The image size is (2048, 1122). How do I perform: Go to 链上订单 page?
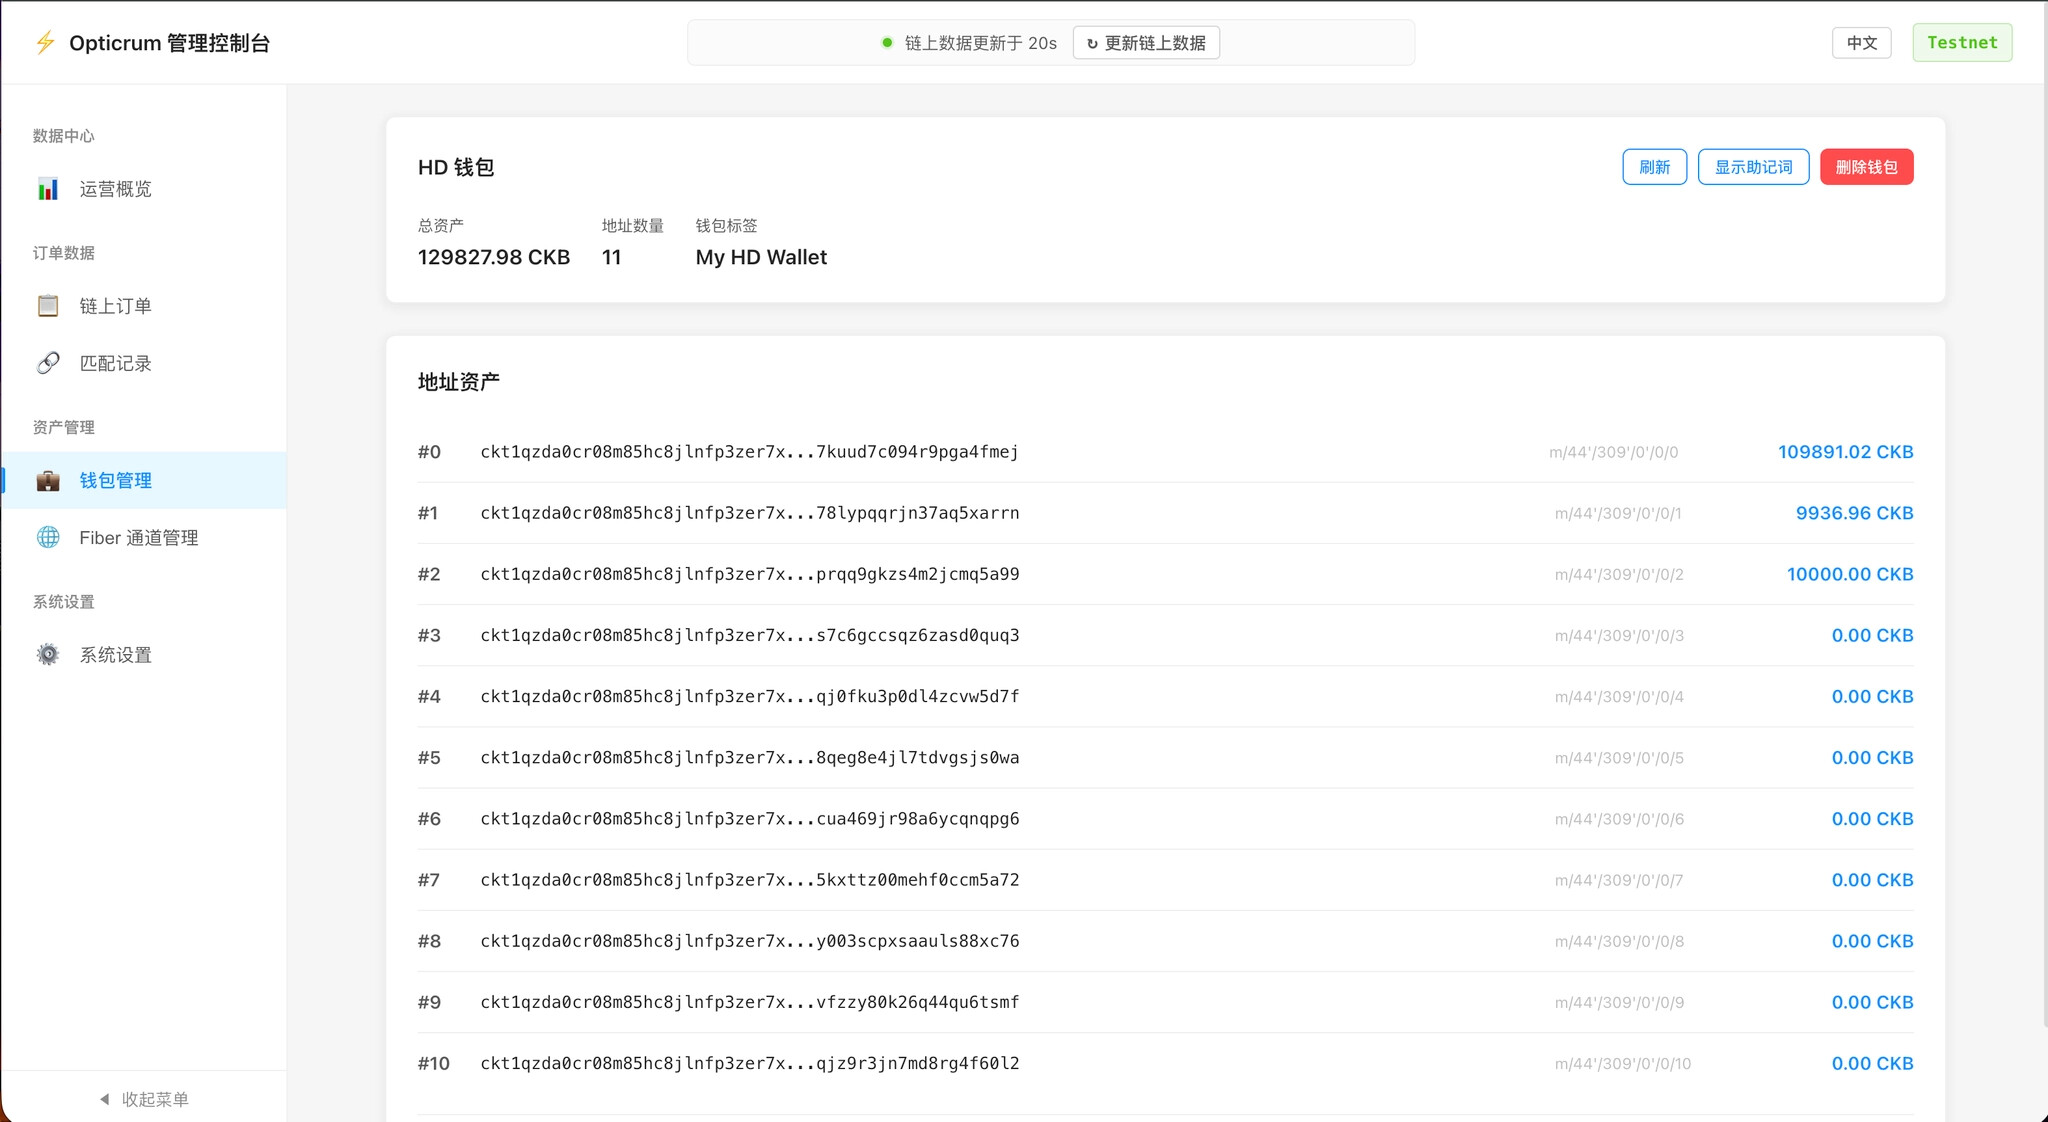click(144, 306)
